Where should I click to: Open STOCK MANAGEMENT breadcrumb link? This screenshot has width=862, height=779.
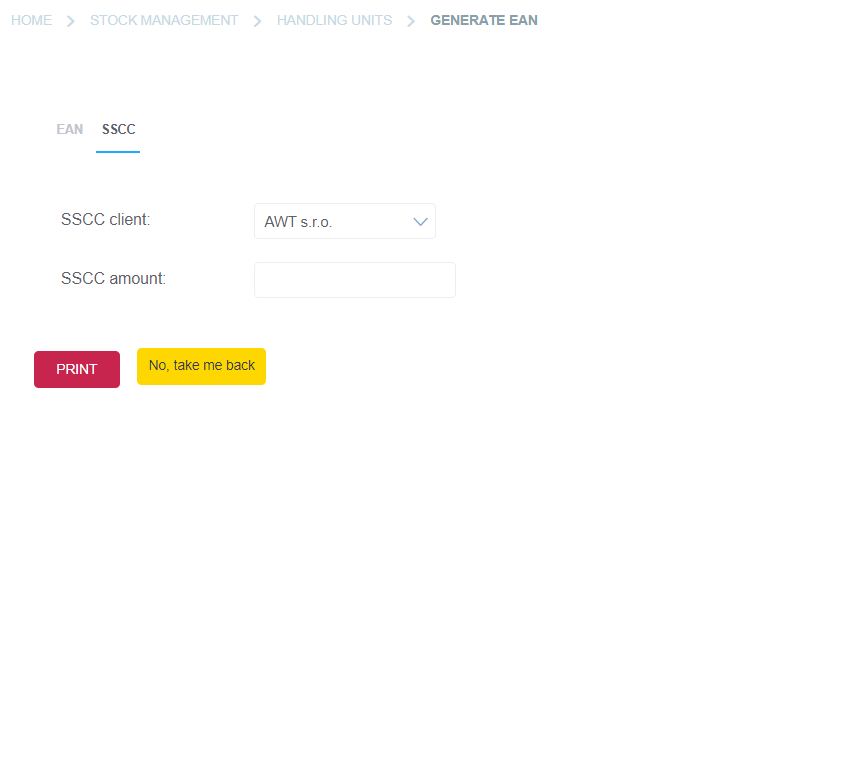pos(164,20)
